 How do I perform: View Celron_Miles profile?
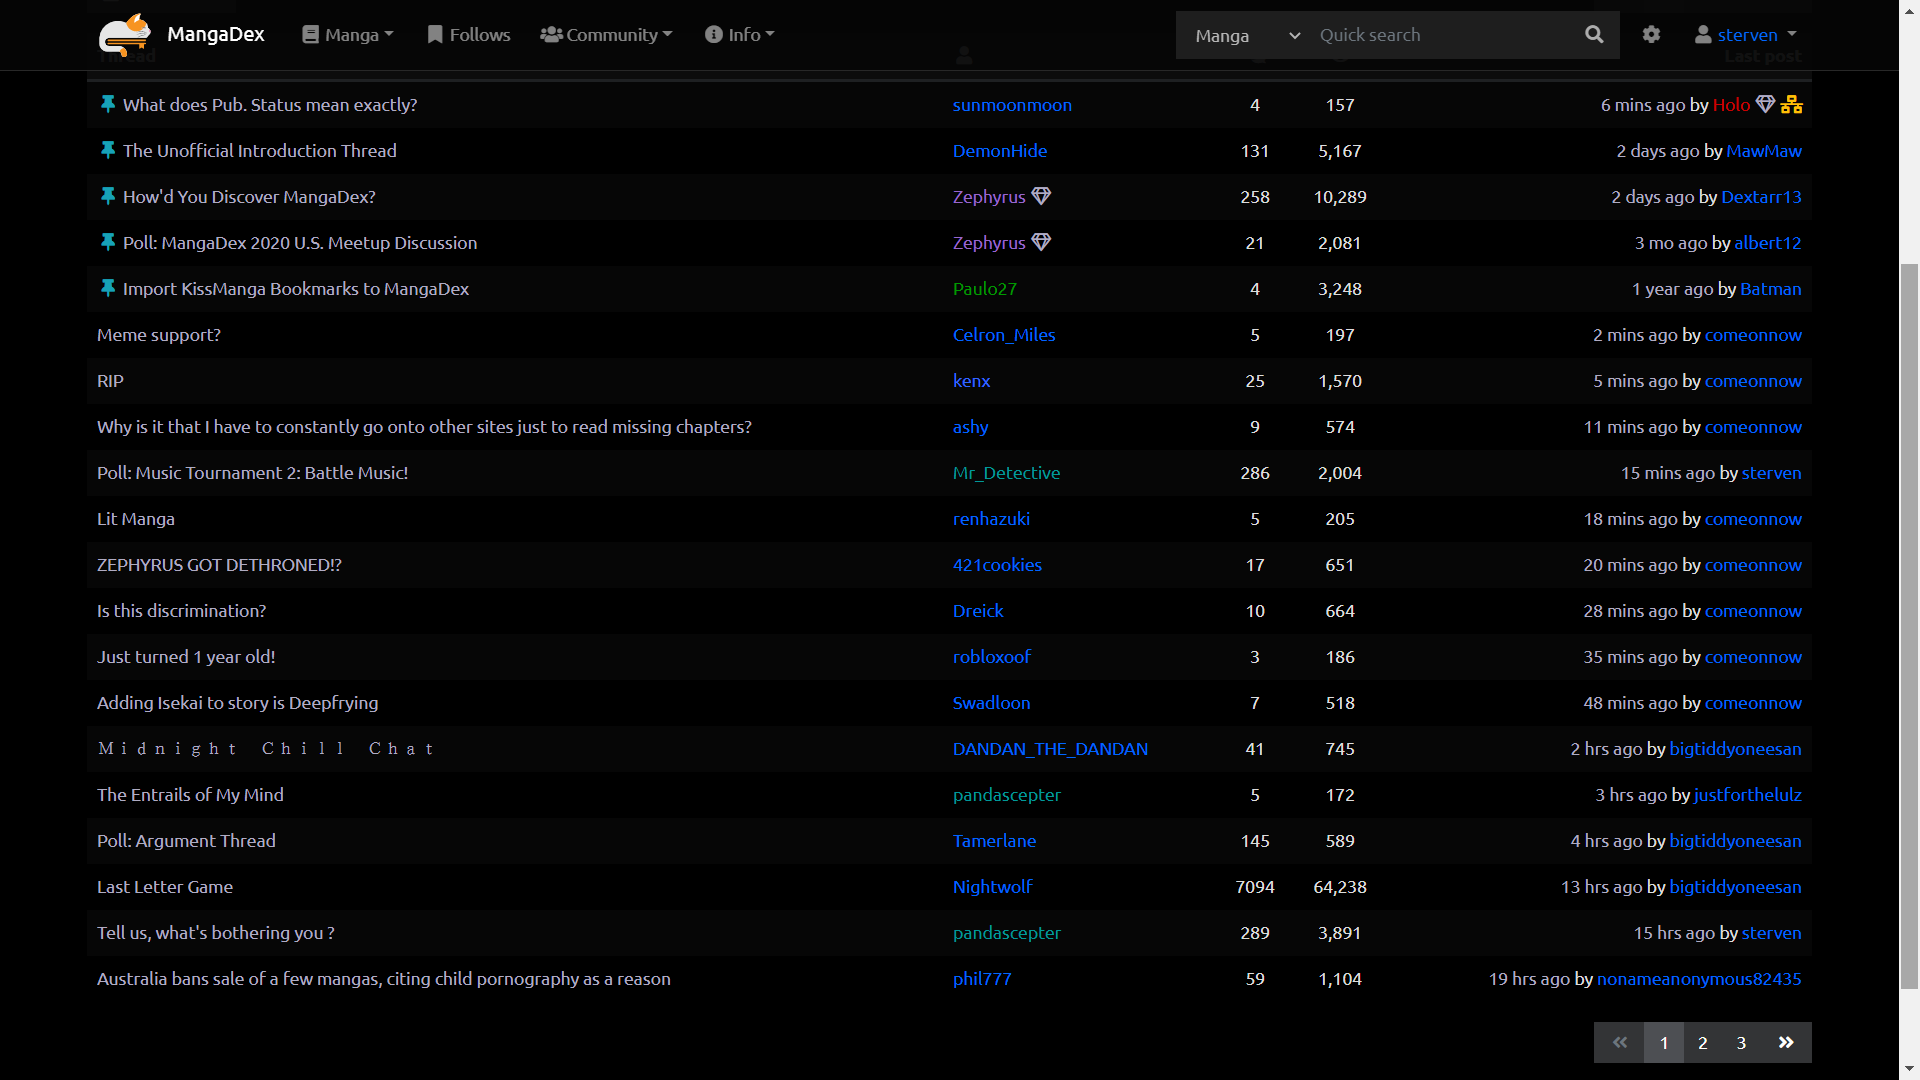click(1004, 334)
